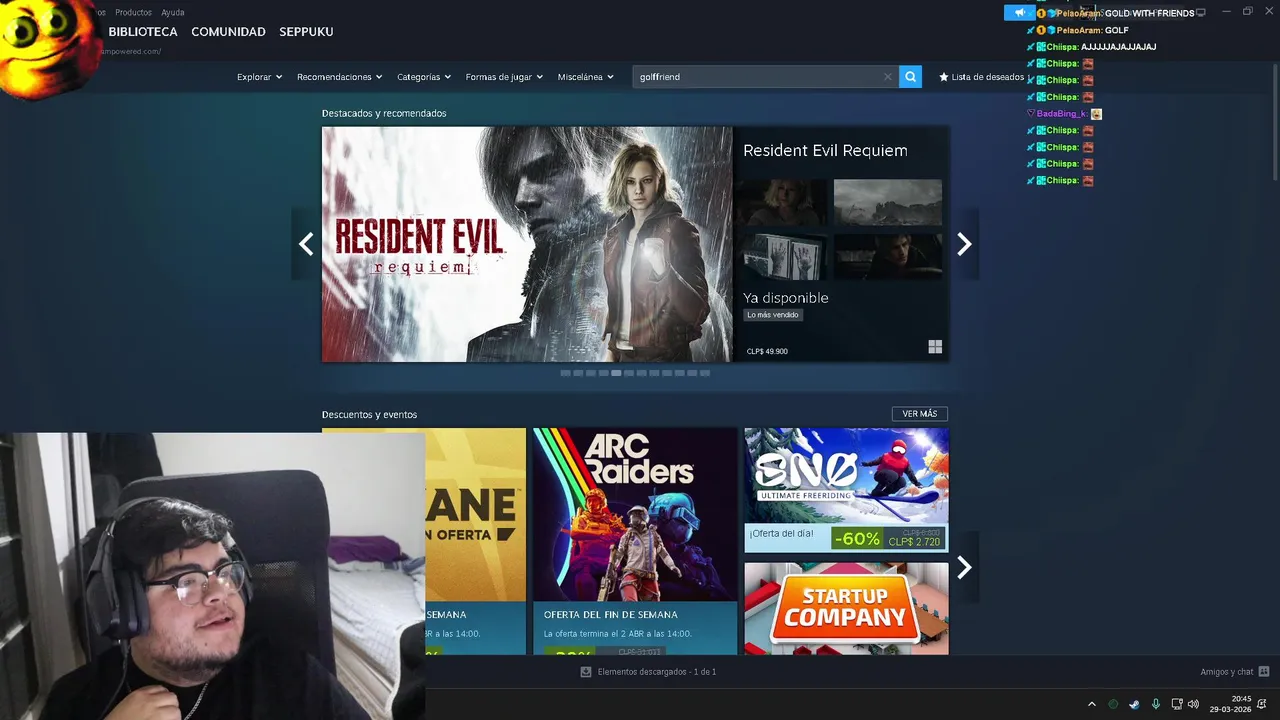Open the downloads icon in bottom bar

[586, 672]
